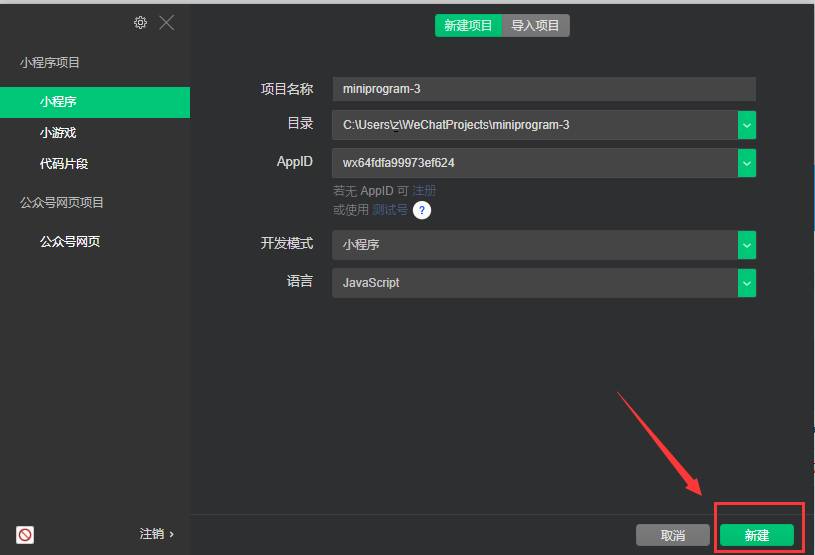815x555 pixels.
Task: Expand the AppID dropdown arrow
Action: pos(747,163)
